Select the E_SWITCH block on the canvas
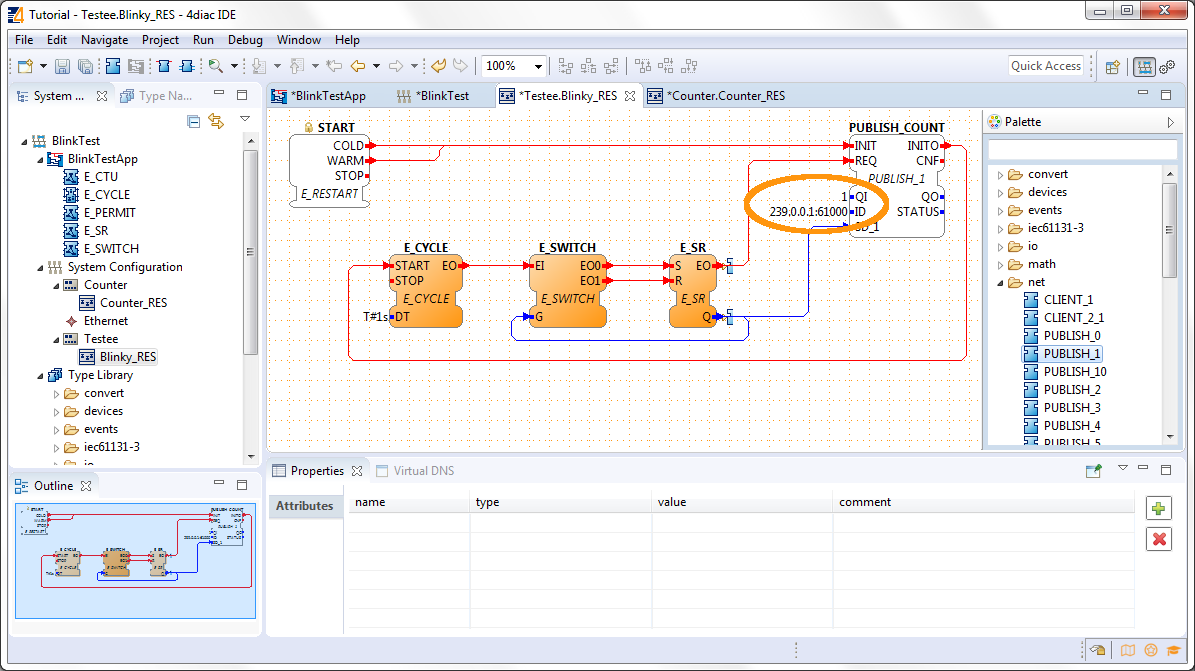Image resolution: width=1195 pixels, height=671 pixels. coord(567,290)
